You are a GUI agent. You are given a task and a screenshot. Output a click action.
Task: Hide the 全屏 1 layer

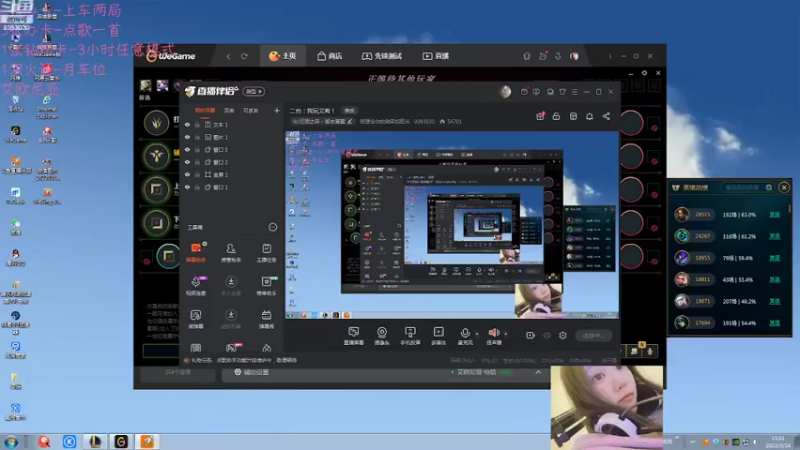tap(187, 174)
